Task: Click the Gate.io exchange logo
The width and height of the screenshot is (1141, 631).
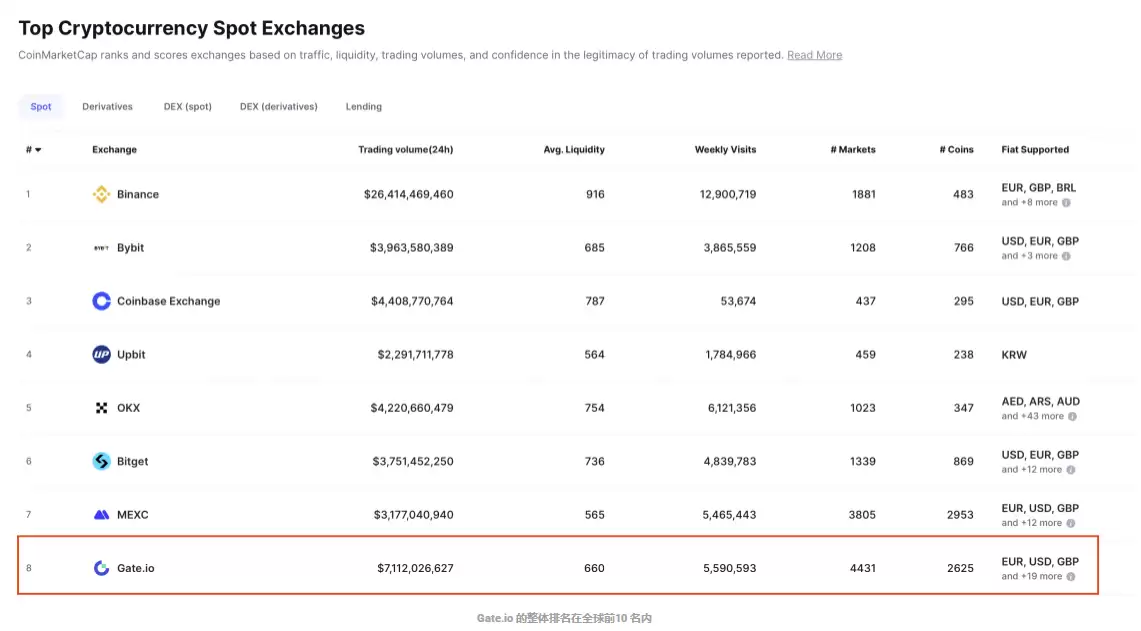Action: click(101, 567)
